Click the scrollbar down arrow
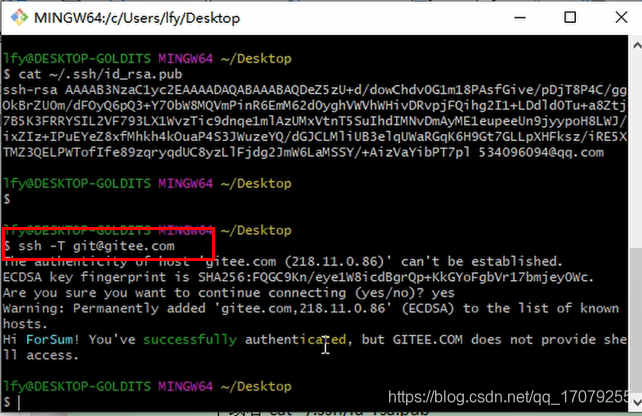This screenshot has width=642, height=416. coord(636,403)
